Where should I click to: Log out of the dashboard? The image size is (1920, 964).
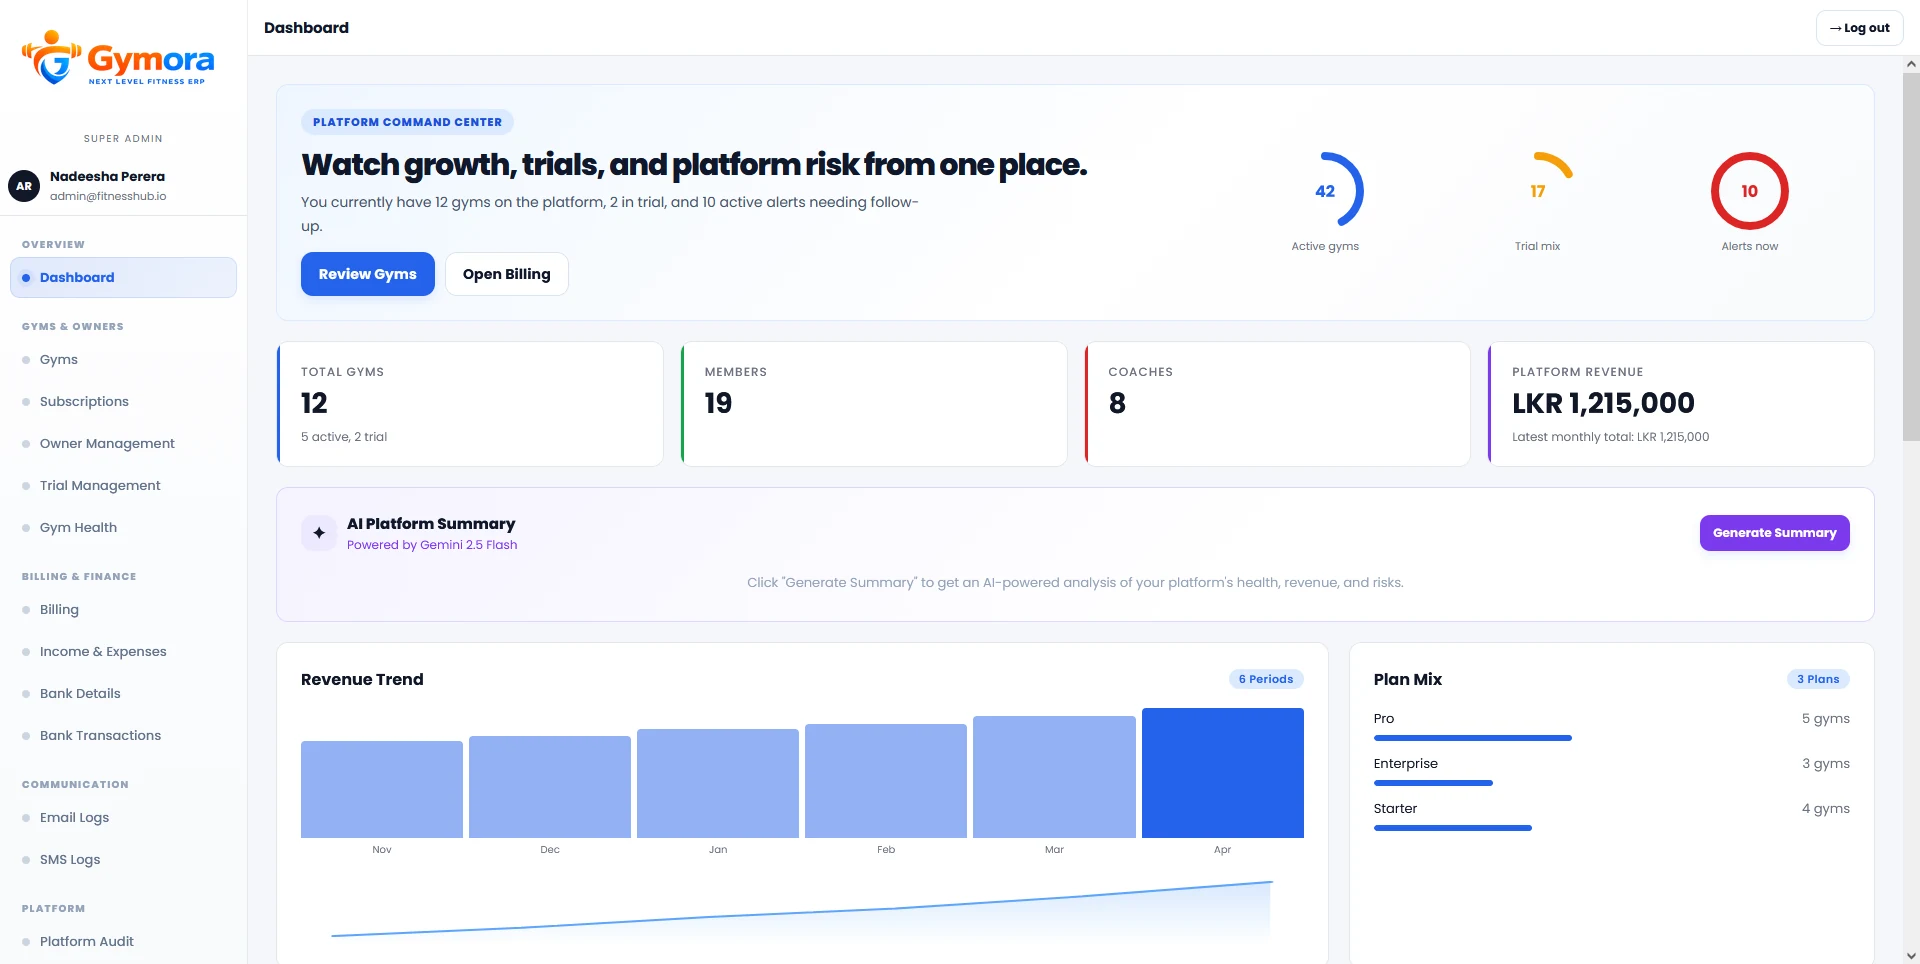pos(1859,28)
